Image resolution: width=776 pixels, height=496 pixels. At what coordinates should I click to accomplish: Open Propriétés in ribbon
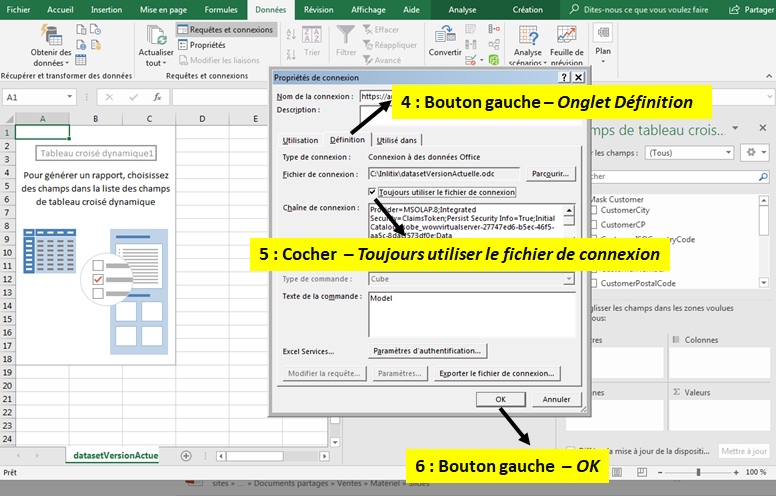[x=202, y=45]
